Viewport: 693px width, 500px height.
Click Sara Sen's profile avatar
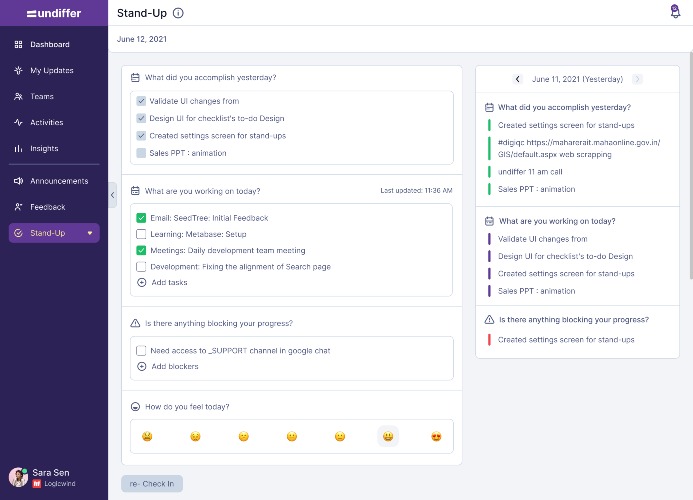pyautogui.click(x=18, y=477)
